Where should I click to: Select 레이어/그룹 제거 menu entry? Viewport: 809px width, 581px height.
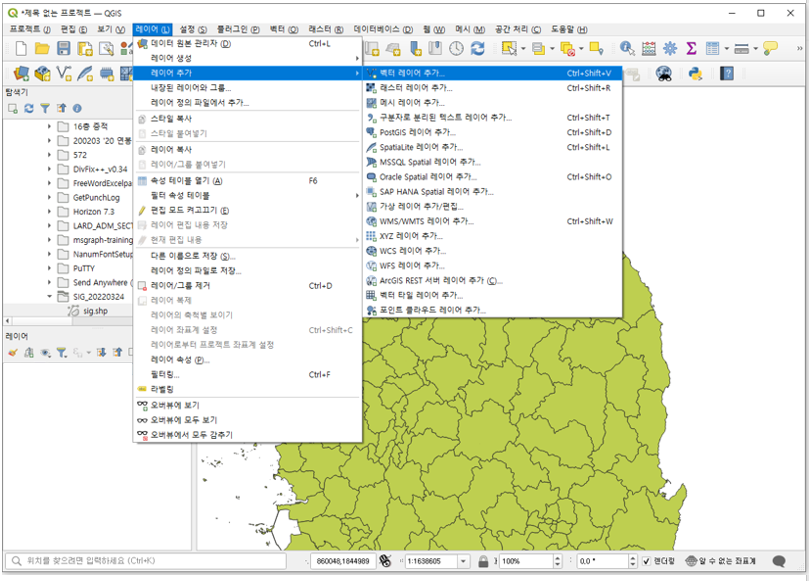click(x=248, y=285)
